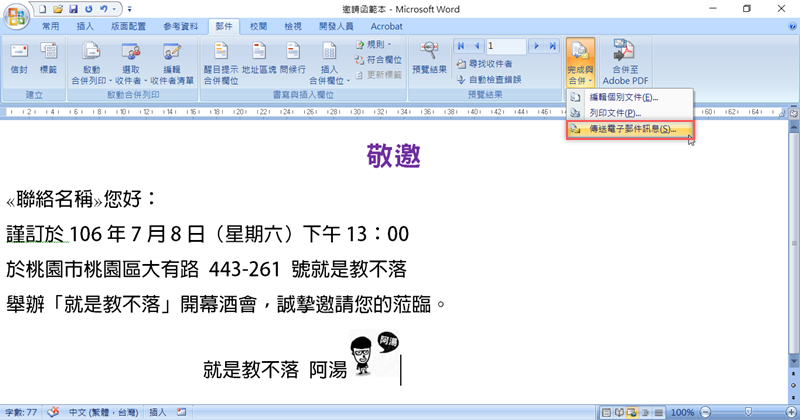Switch to Web Layout view
Viewport: 800px width, 420px height.
[632, 412]
